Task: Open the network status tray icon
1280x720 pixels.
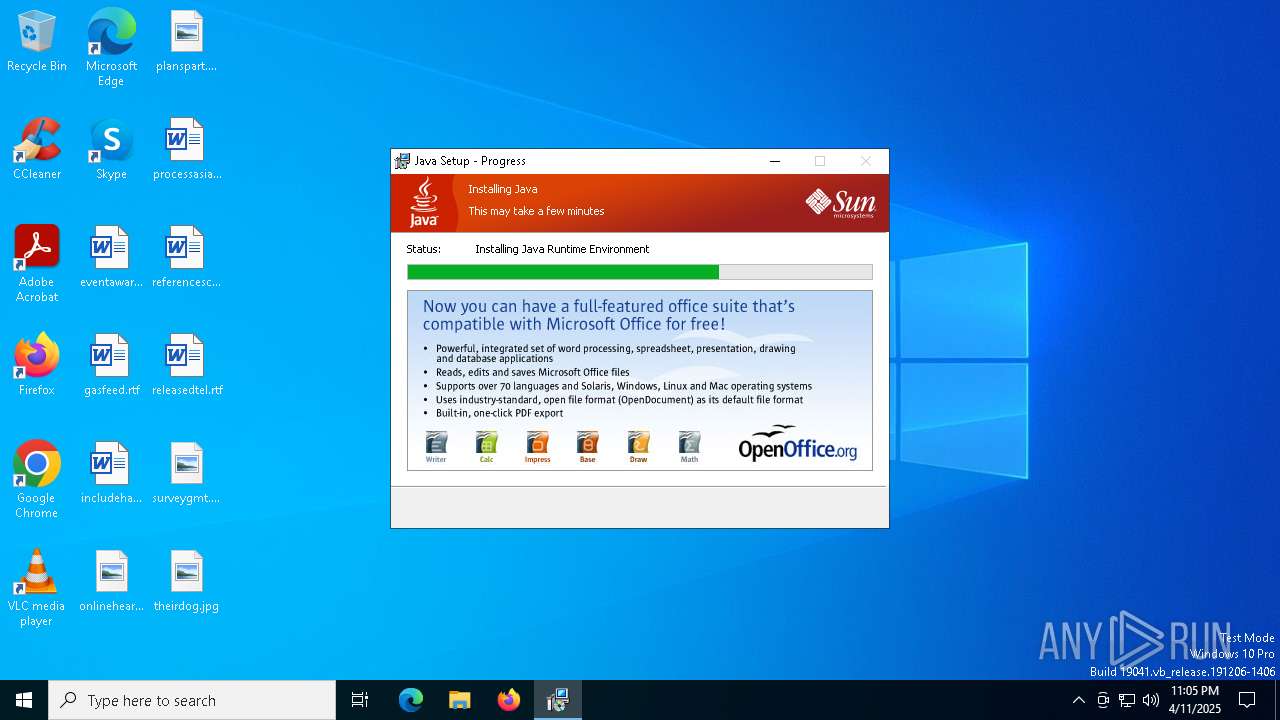Action: [x=1127, y=700]
